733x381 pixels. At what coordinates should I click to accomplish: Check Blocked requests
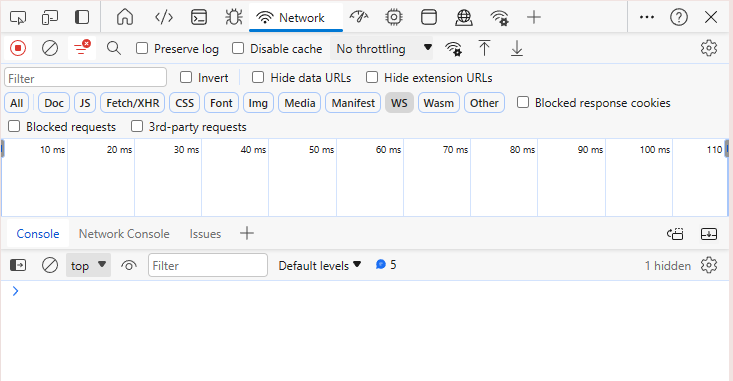click(14, 126)
